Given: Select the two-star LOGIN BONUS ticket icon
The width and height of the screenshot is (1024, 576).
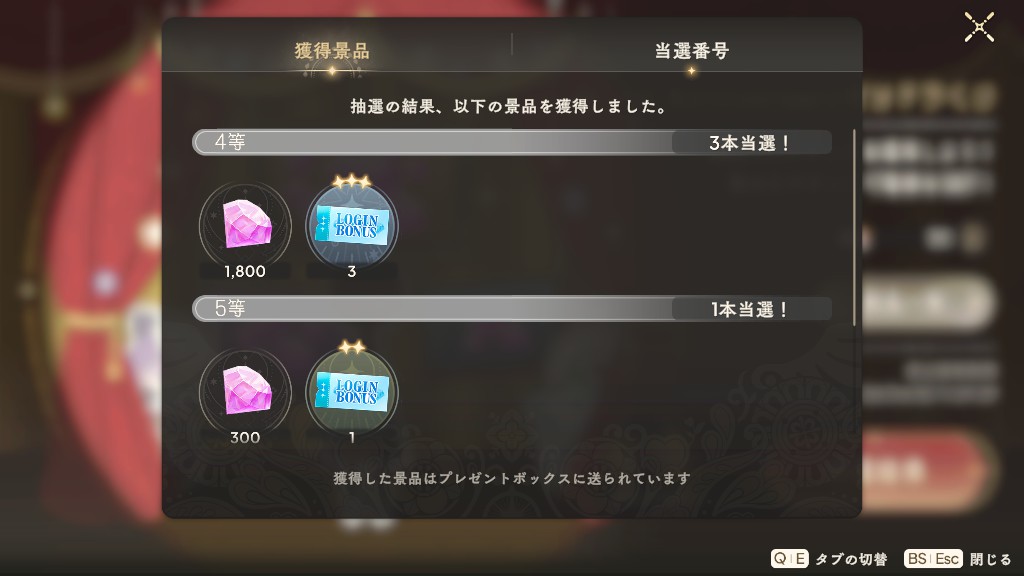Looking at the screenshot, I should coord(352,391).
